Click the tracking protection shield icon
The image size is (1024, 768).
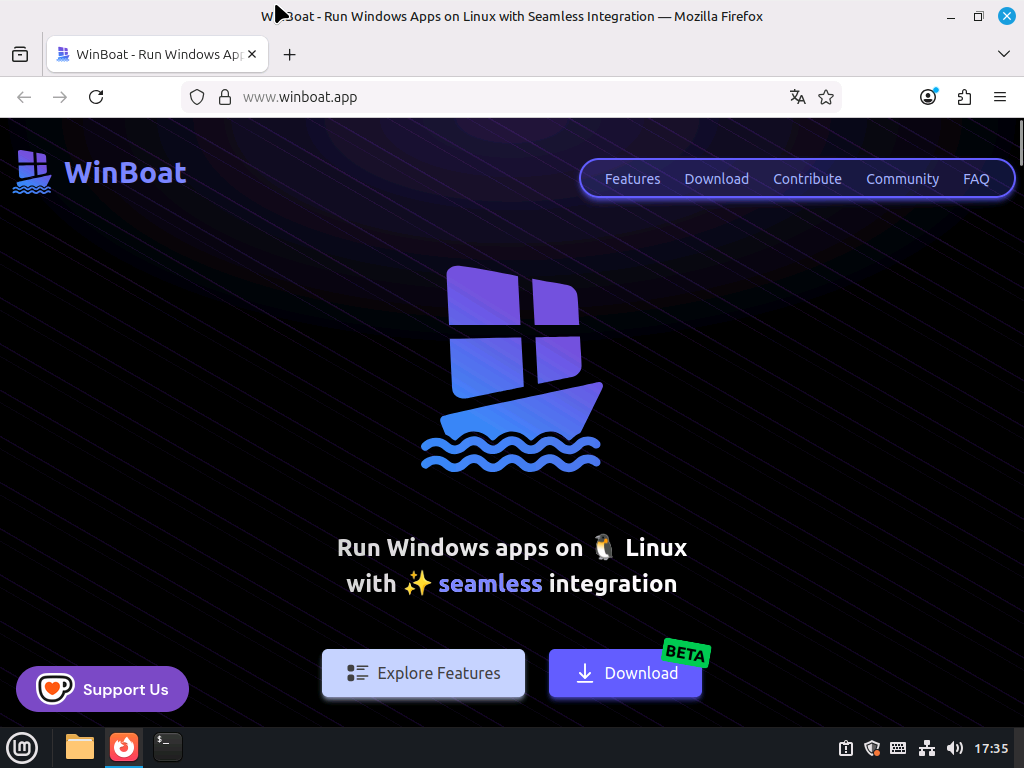197,97
